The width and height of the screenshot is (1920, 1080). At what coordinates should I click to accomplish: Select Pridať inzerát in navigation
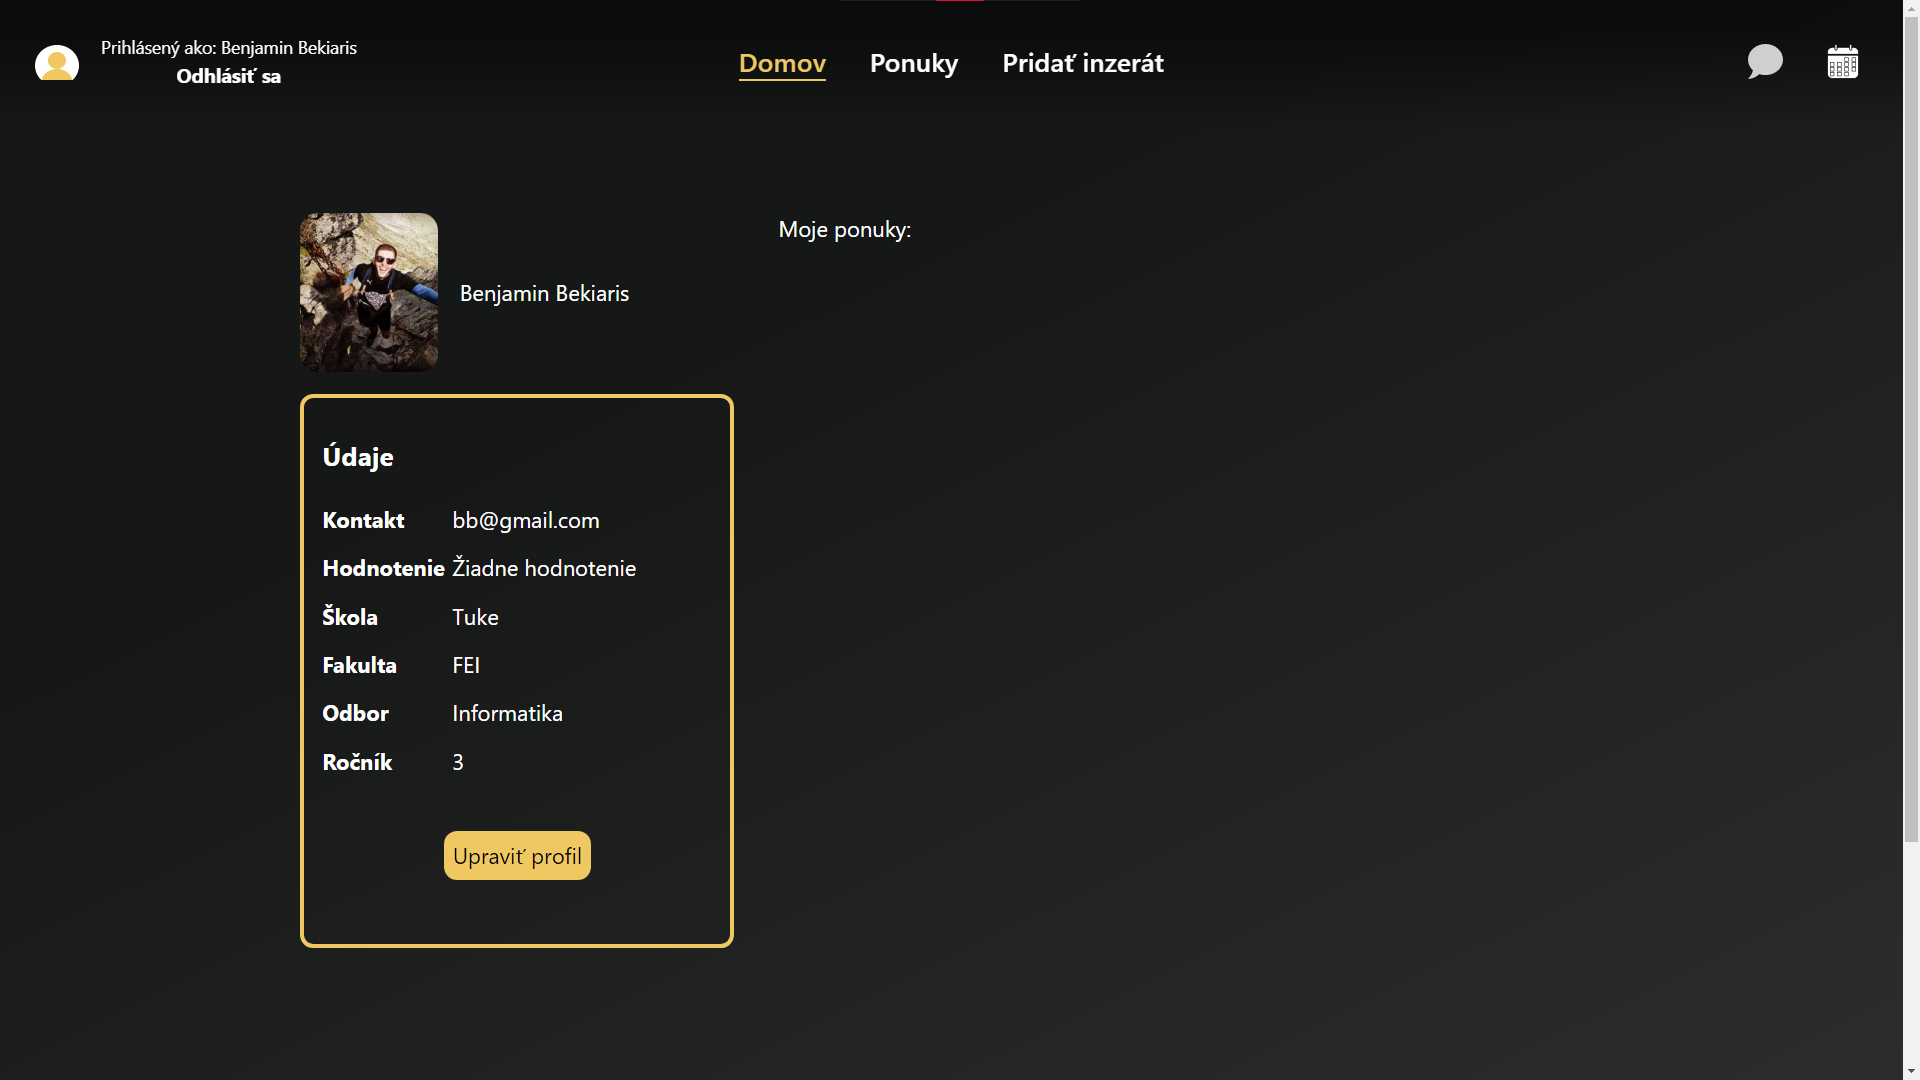click(x=1082, y=63)
